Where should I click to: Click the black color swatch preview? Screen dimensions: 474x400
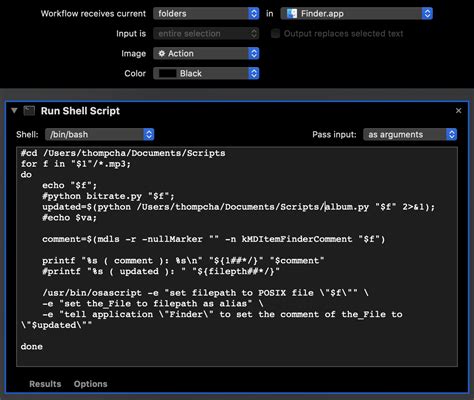167,74
